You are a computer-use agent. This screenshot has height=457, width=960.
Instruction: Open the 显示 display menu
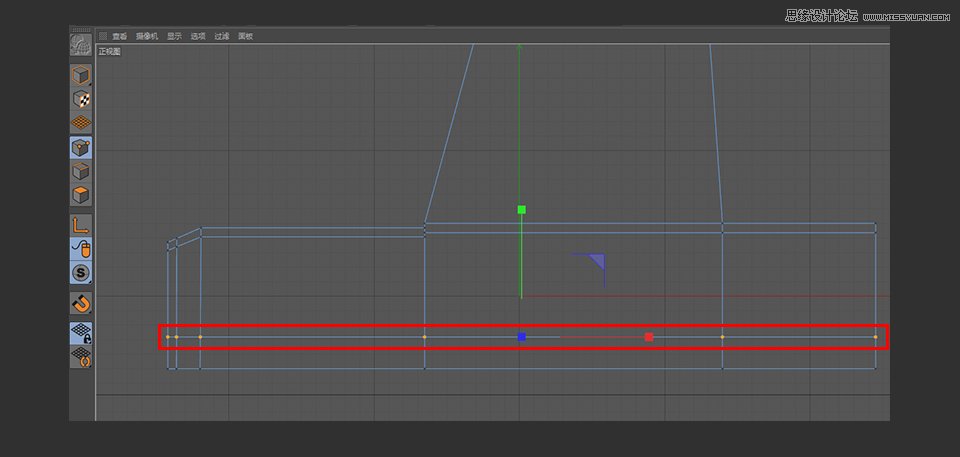(x=174, y=36)
